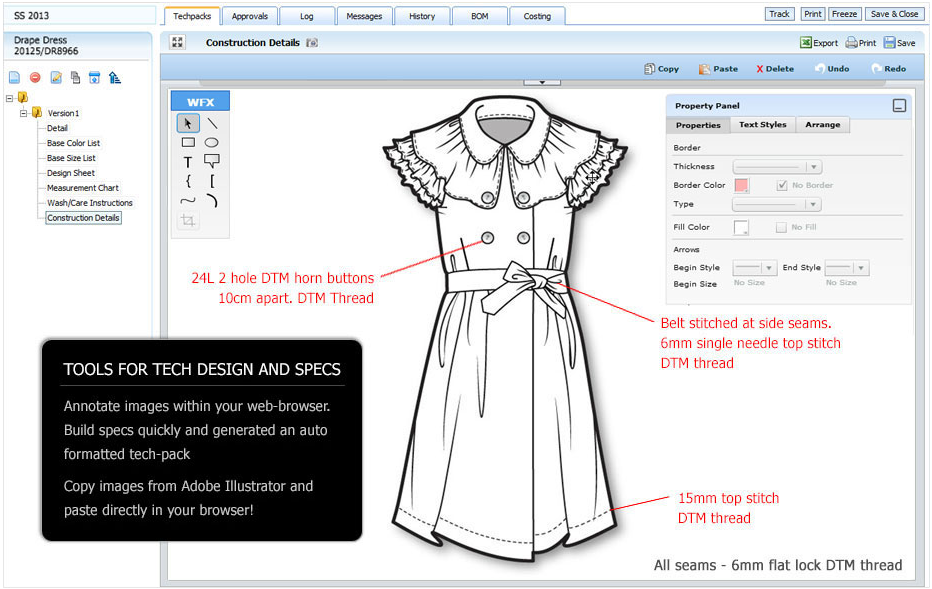Collapse the toolbar using the top arrow handle
Screen dimensions: 932x589
542,82
